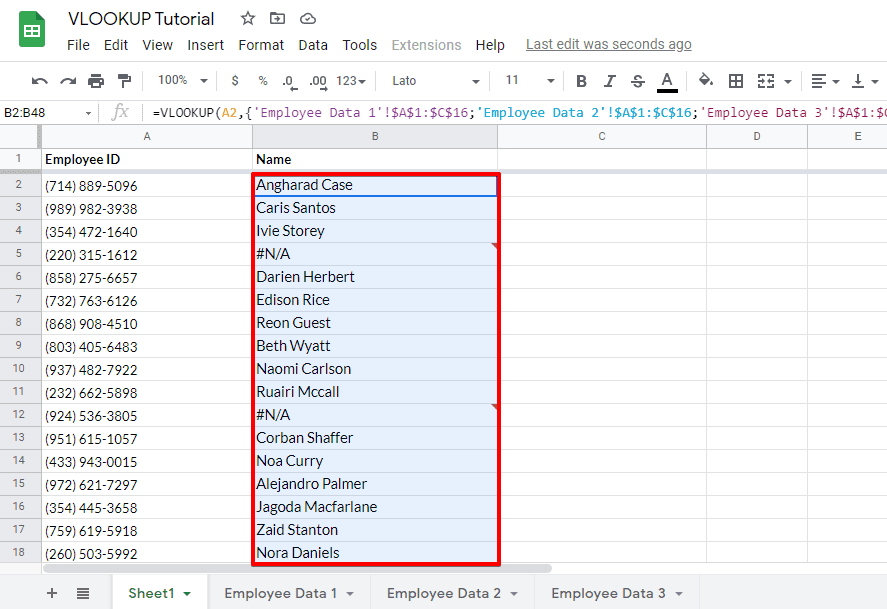Open version history via Last edit link

pos(608,44)
